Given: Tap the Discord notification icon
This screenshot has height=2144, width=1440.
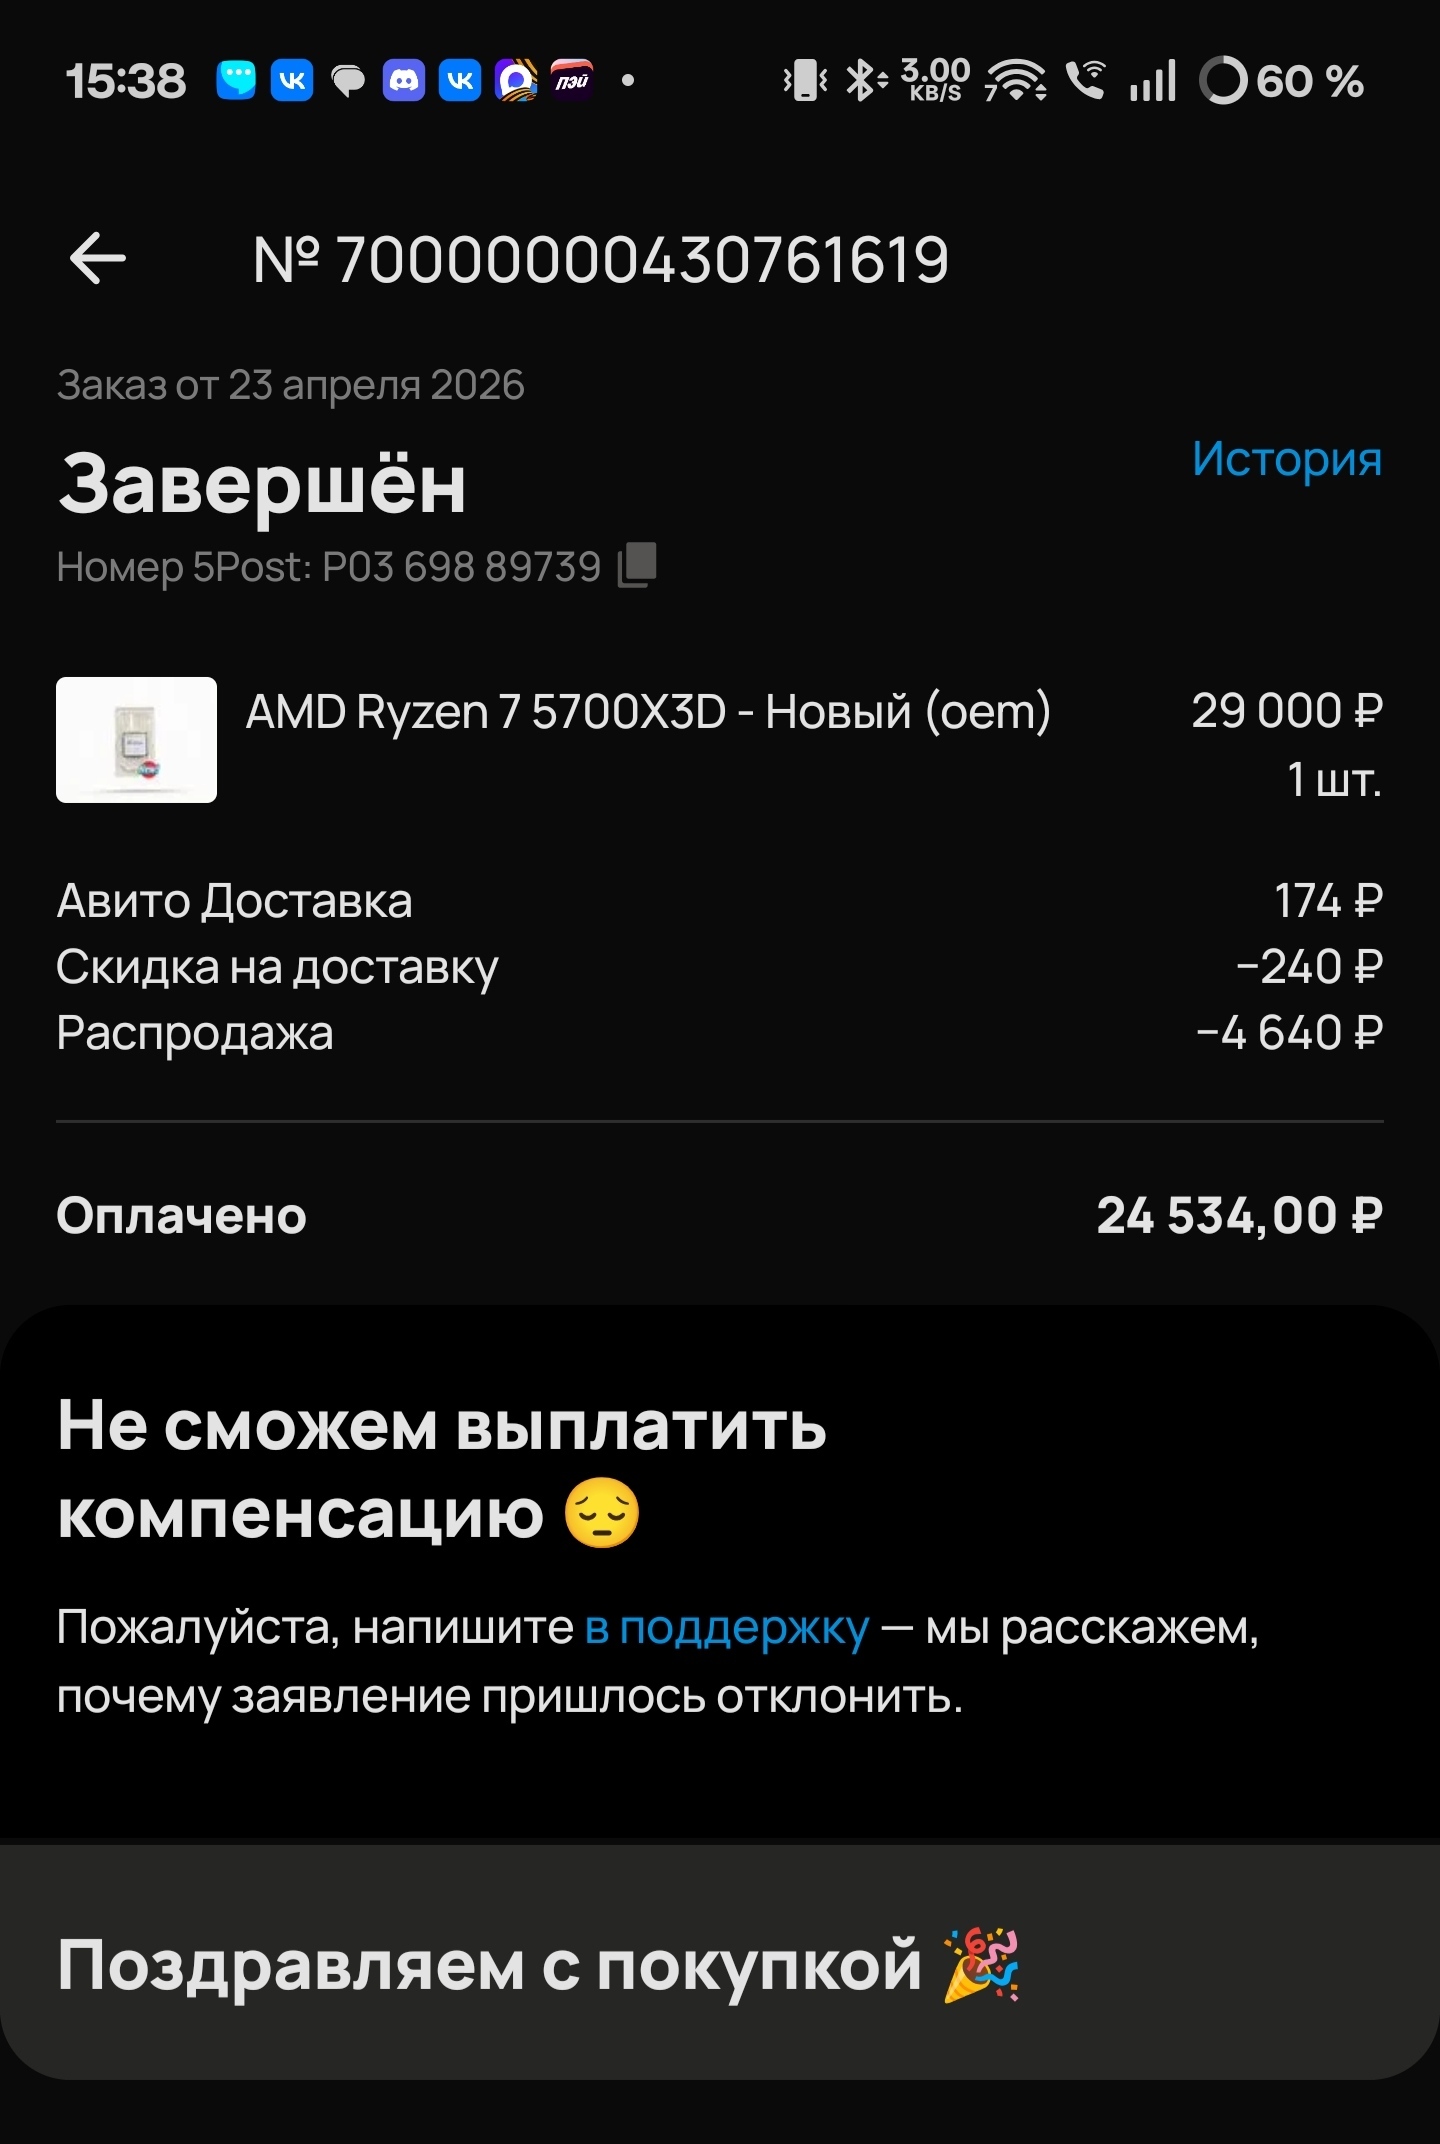Looking at the screenshot, I should tap(404, 81).
